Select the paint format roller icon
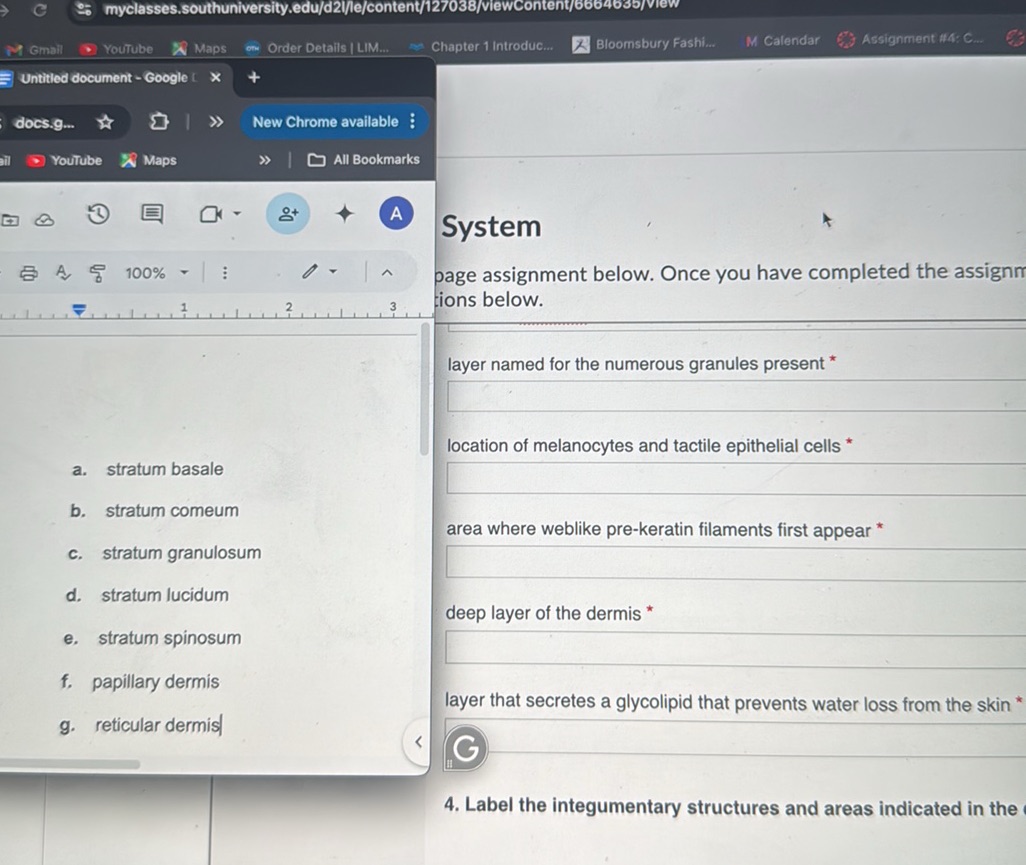Viewport: 1026px width, 865px height. click(x=97, y=273)
